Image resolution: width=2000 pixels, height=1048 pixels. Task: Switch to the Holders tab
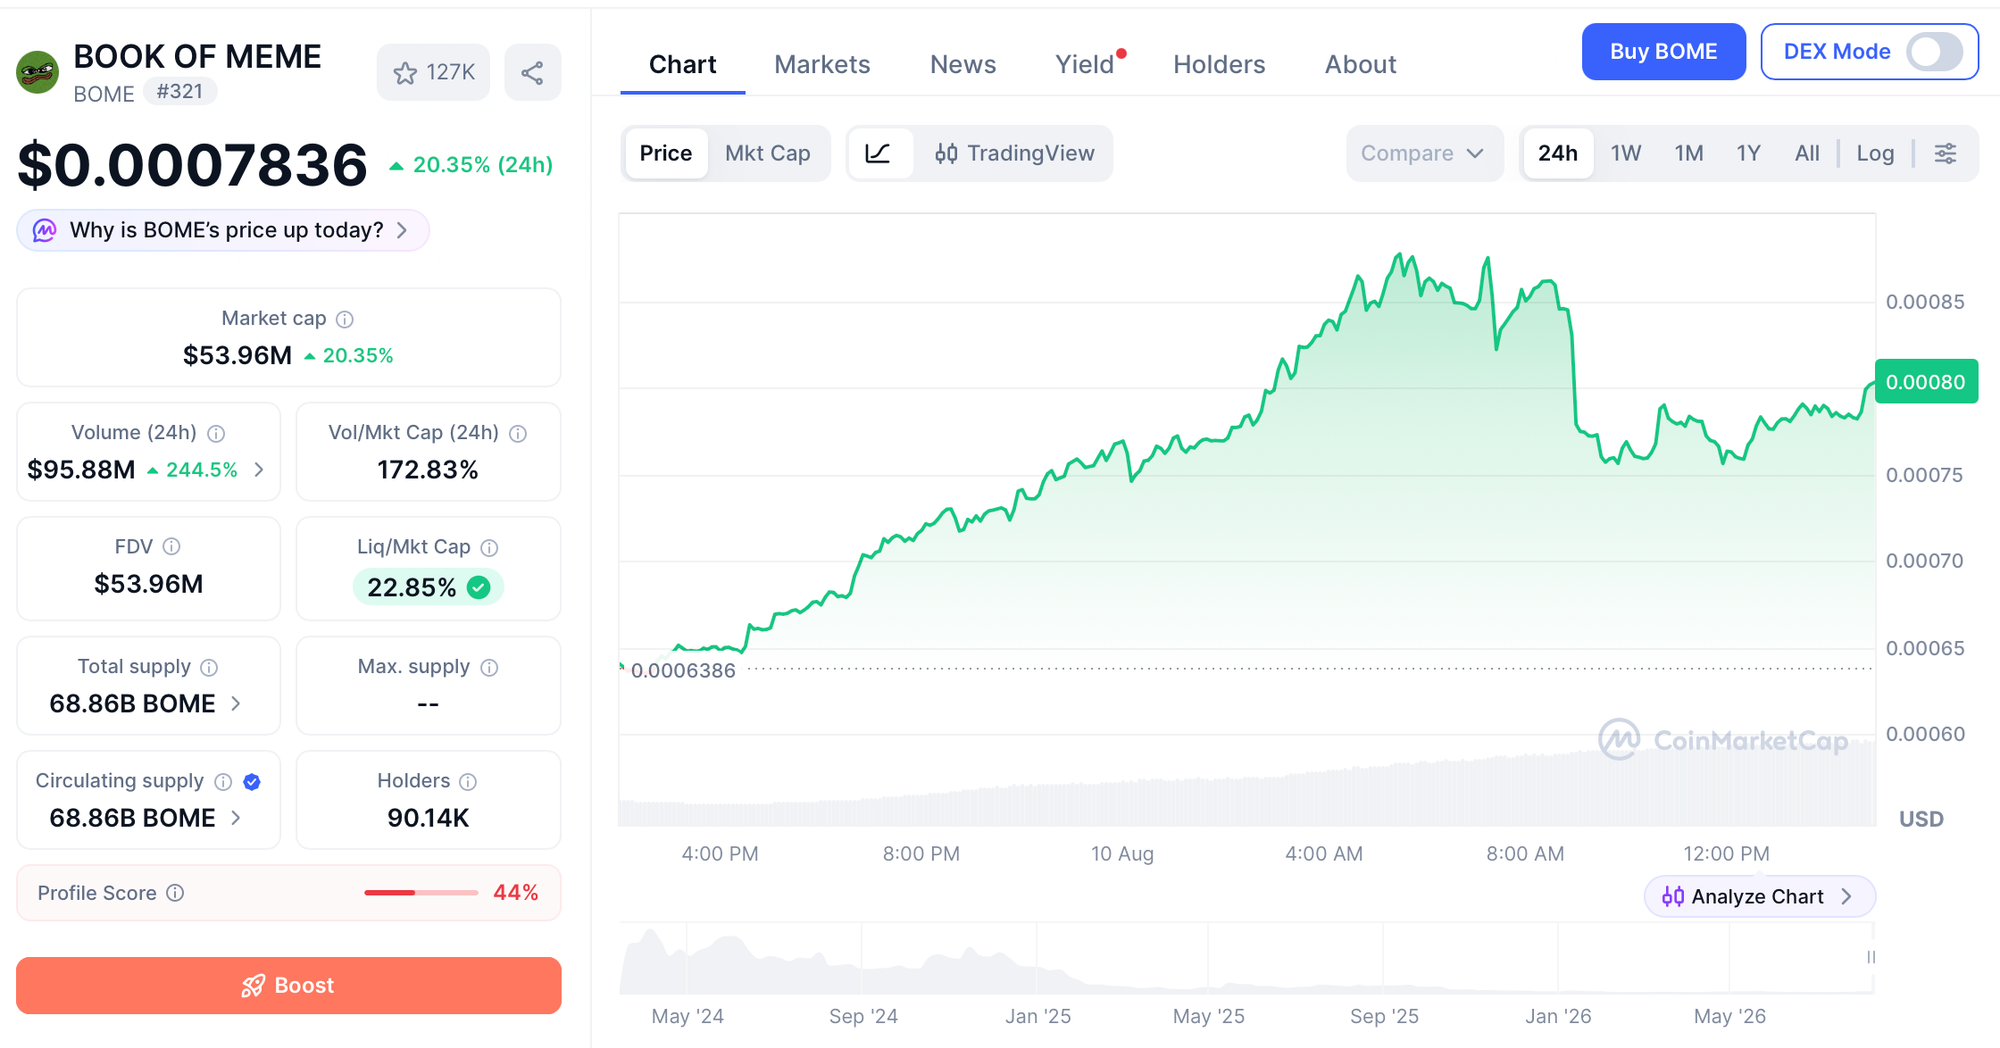pos(1219,65)
